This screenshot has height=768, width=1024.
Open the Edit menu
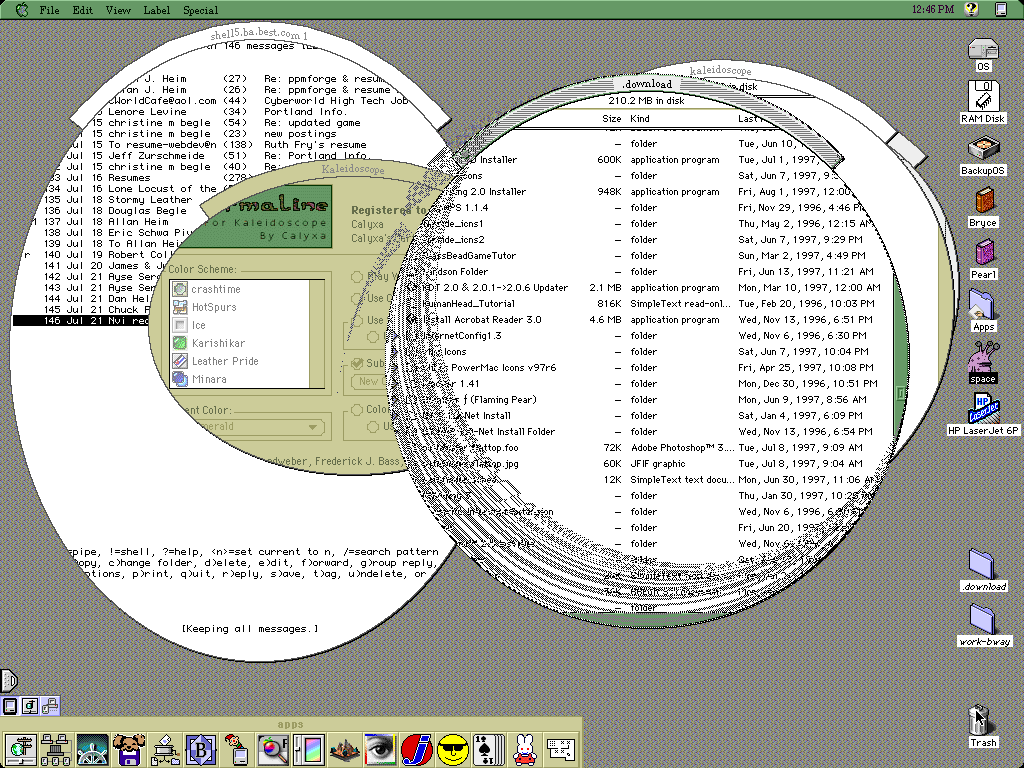82,10
